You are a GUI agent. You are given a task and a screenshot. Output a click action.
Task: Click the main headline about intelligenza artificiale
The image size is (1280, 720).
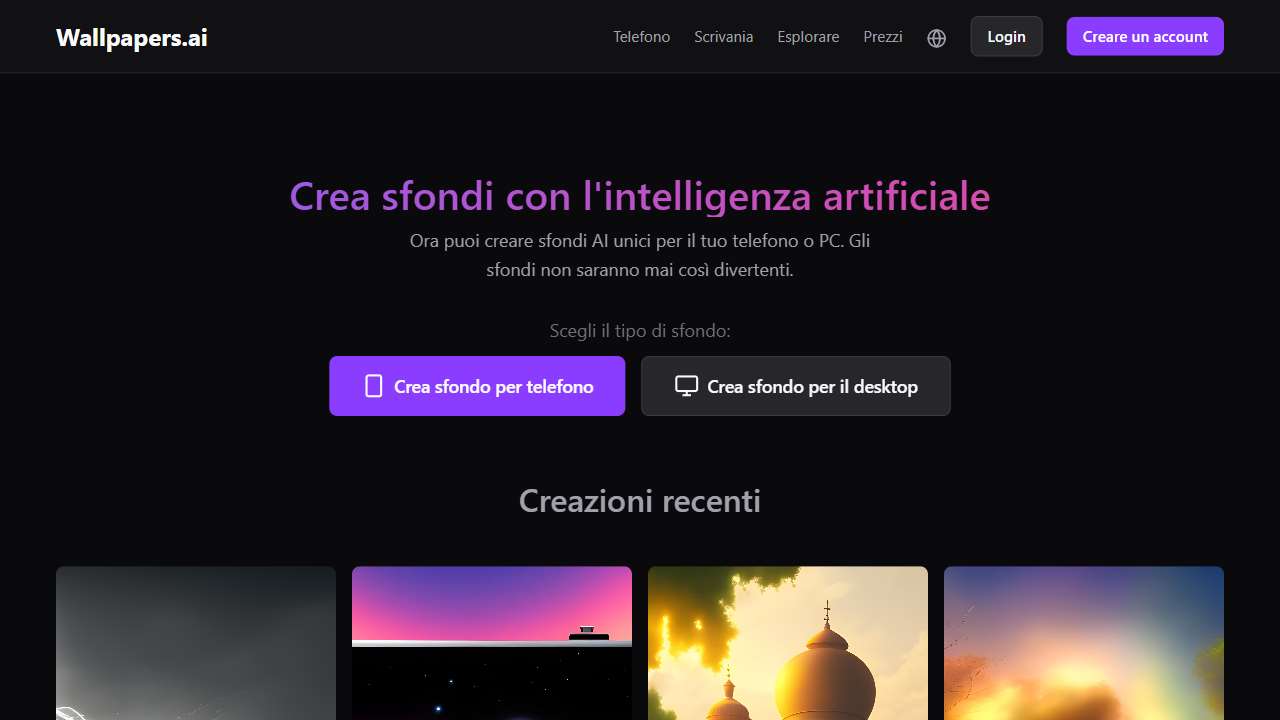pos(640,196)
